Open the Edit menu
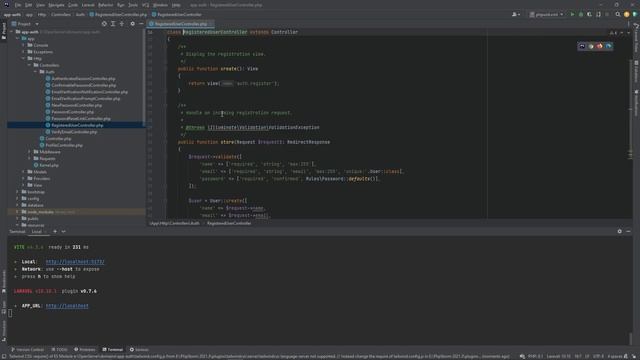 [28, 5]
